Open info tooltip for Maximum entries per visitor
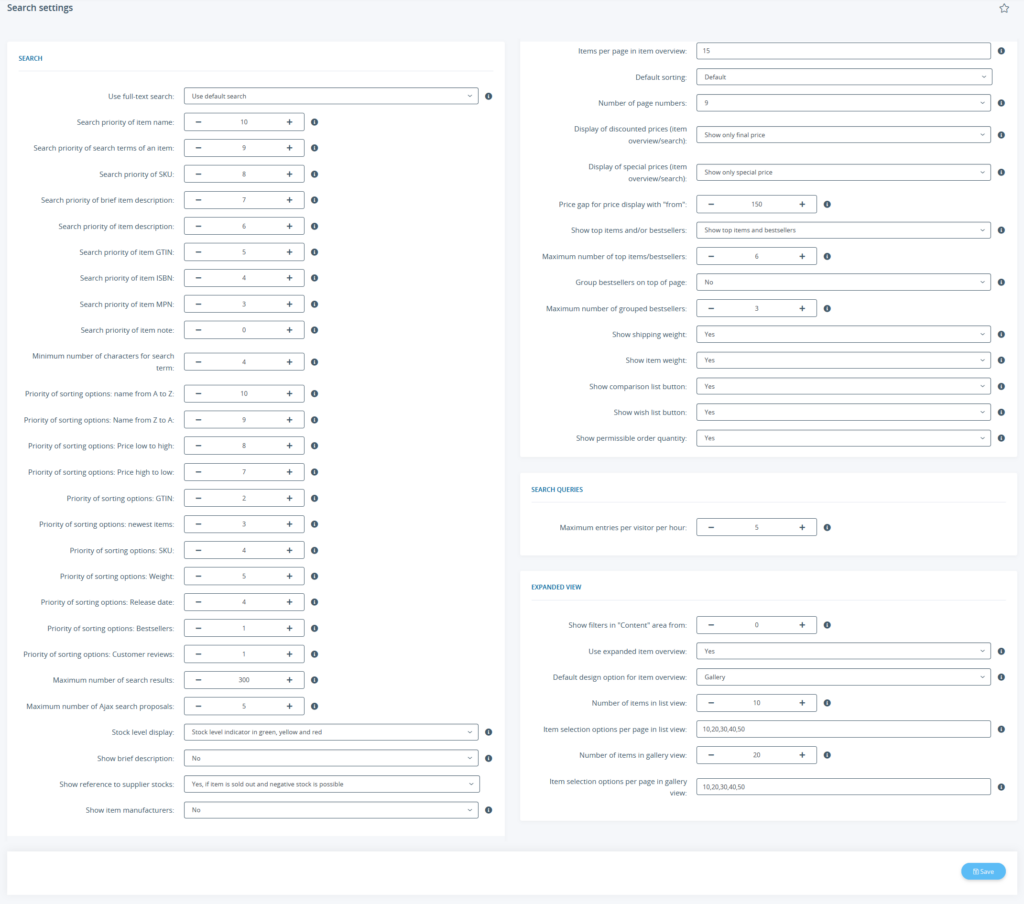 tap(829, 527)
